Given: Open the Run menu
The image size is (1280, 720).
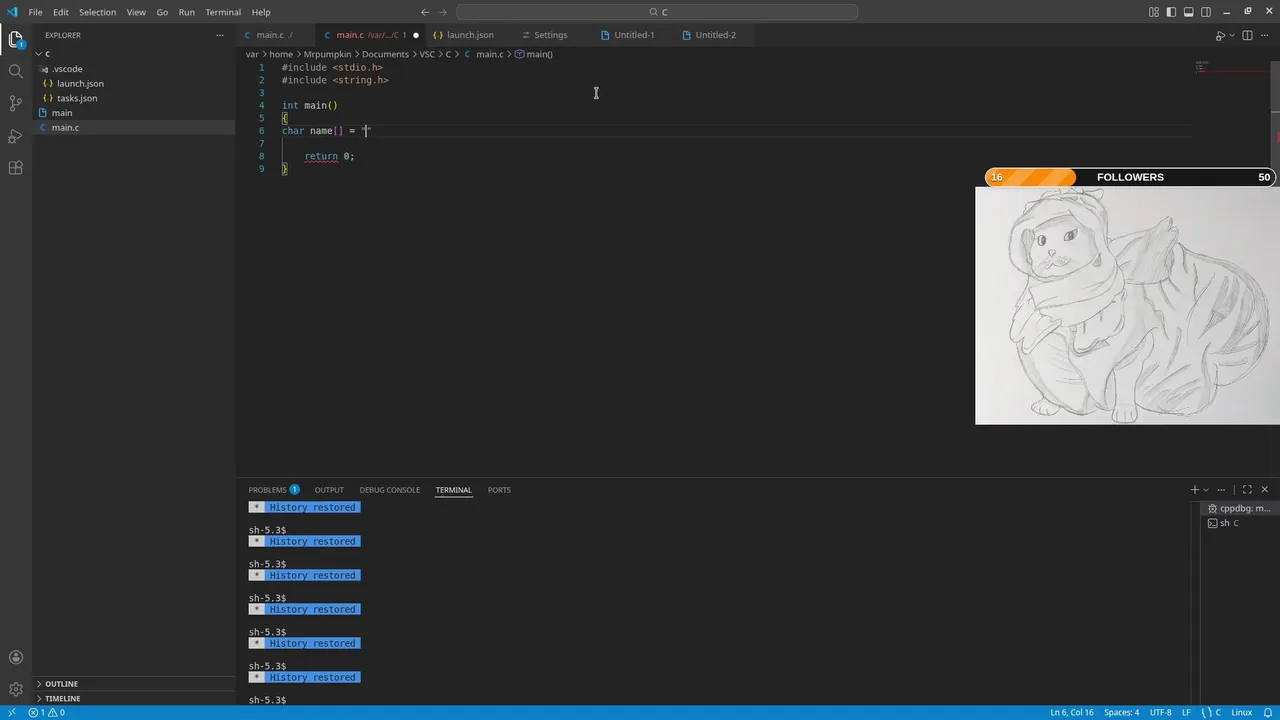Looking at the screenshot, I should 187,12.
